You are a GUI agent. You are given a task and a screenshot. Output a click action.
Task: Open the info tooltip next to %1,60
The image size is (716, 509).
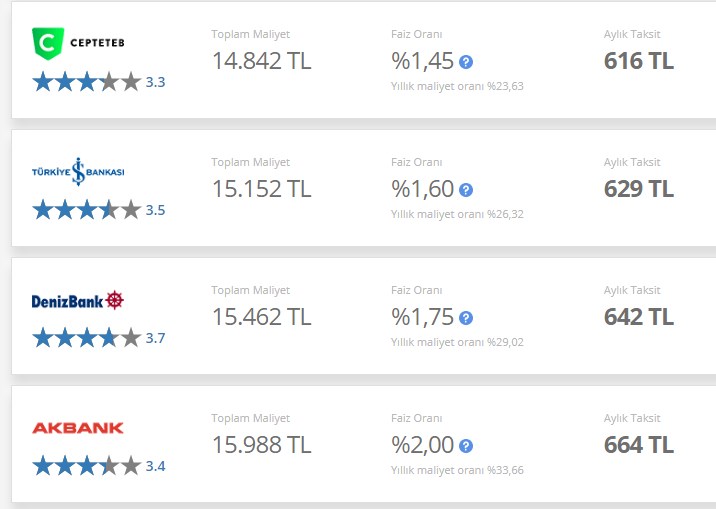[x=466, y=190]
